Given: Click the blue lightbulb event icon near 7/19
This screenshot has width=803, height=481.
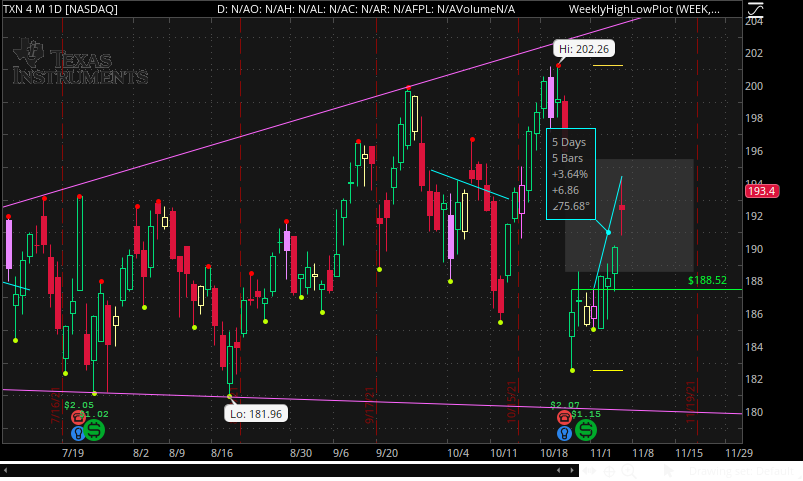Looking at the screenshot, I should 77,434.
